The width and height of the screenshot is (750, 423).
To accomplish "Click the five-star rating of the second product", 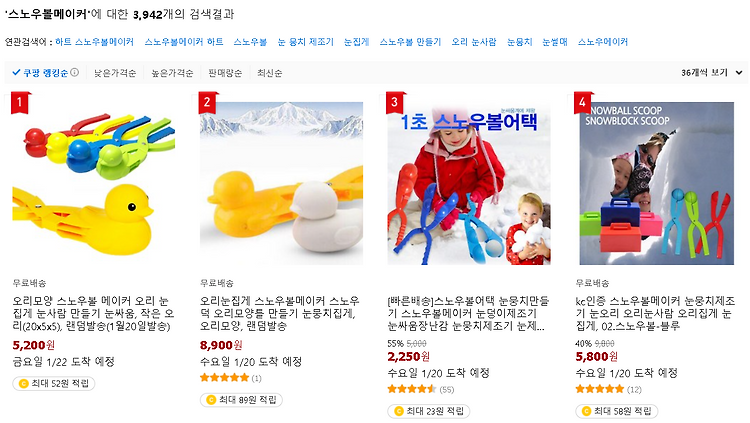I will [x=224, y=378].
